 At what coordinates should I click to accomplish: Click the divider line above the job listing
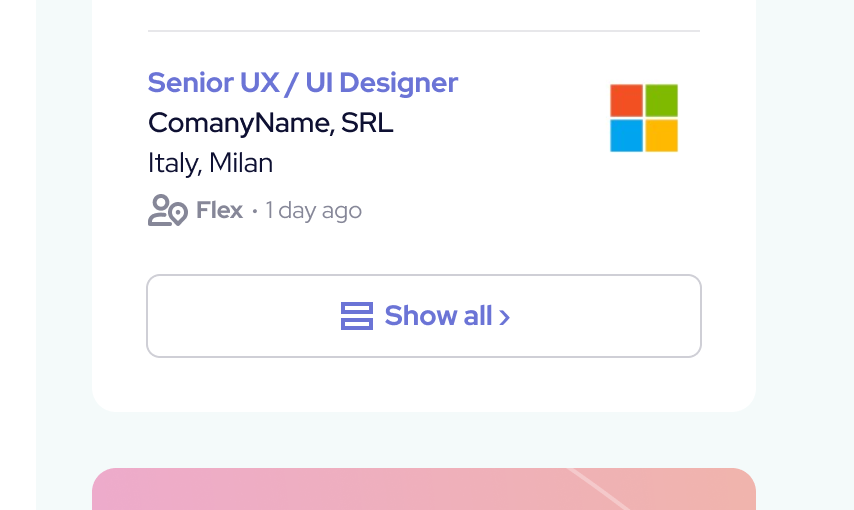[424, 31]
